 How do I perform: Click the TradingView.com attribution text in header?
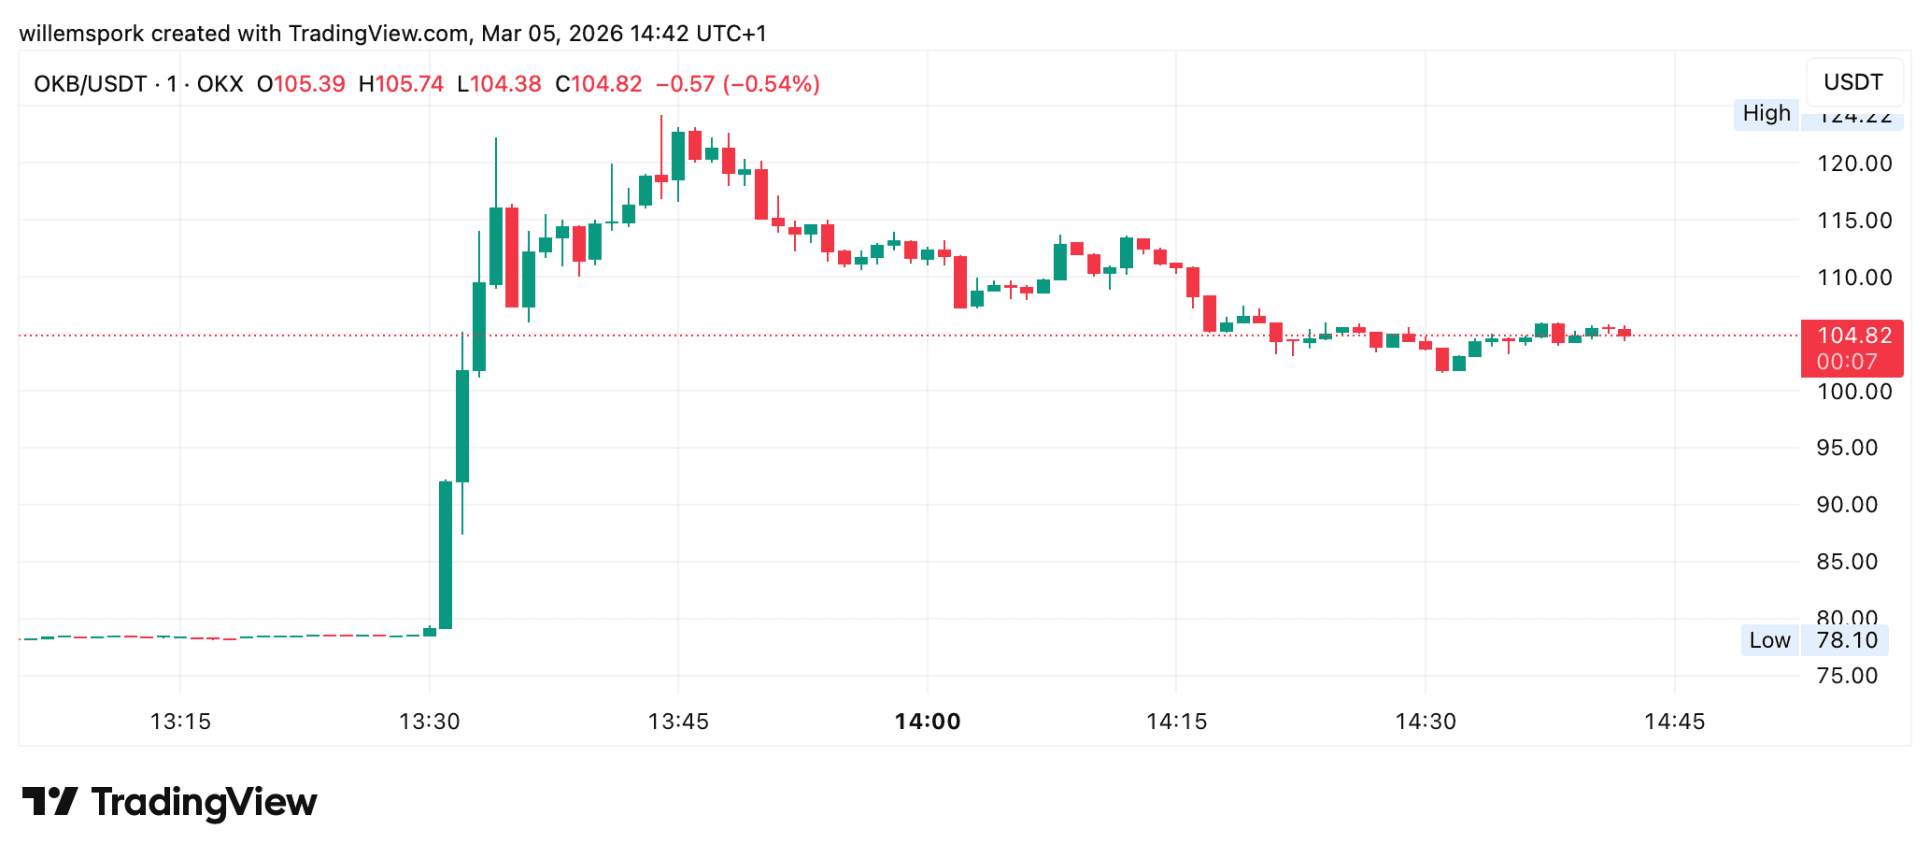(x=379, y=33)
